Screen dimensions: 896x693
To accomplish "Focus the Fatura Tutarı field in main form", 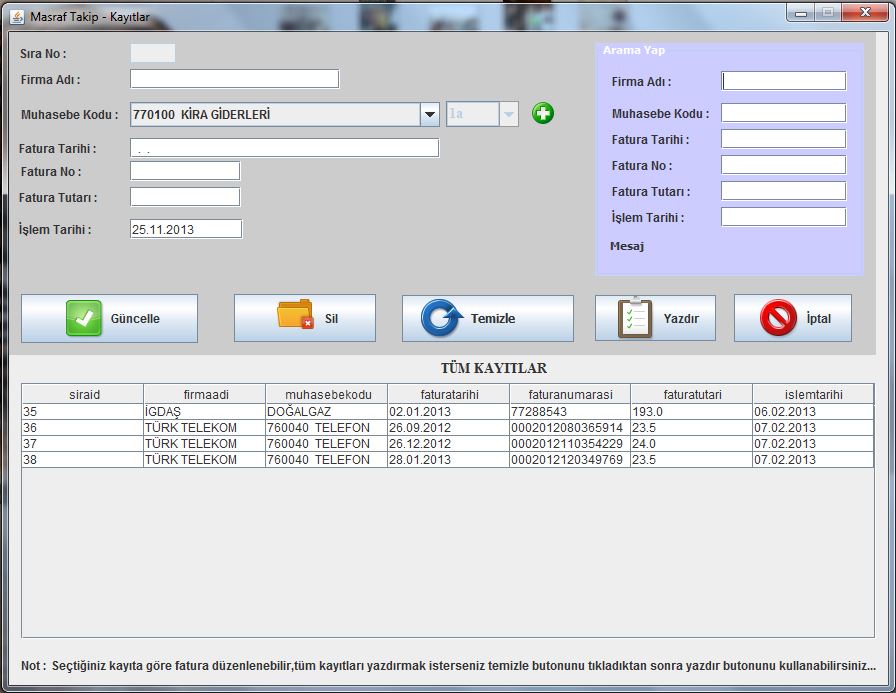I will pyautogui.click(x=185, y=197).
